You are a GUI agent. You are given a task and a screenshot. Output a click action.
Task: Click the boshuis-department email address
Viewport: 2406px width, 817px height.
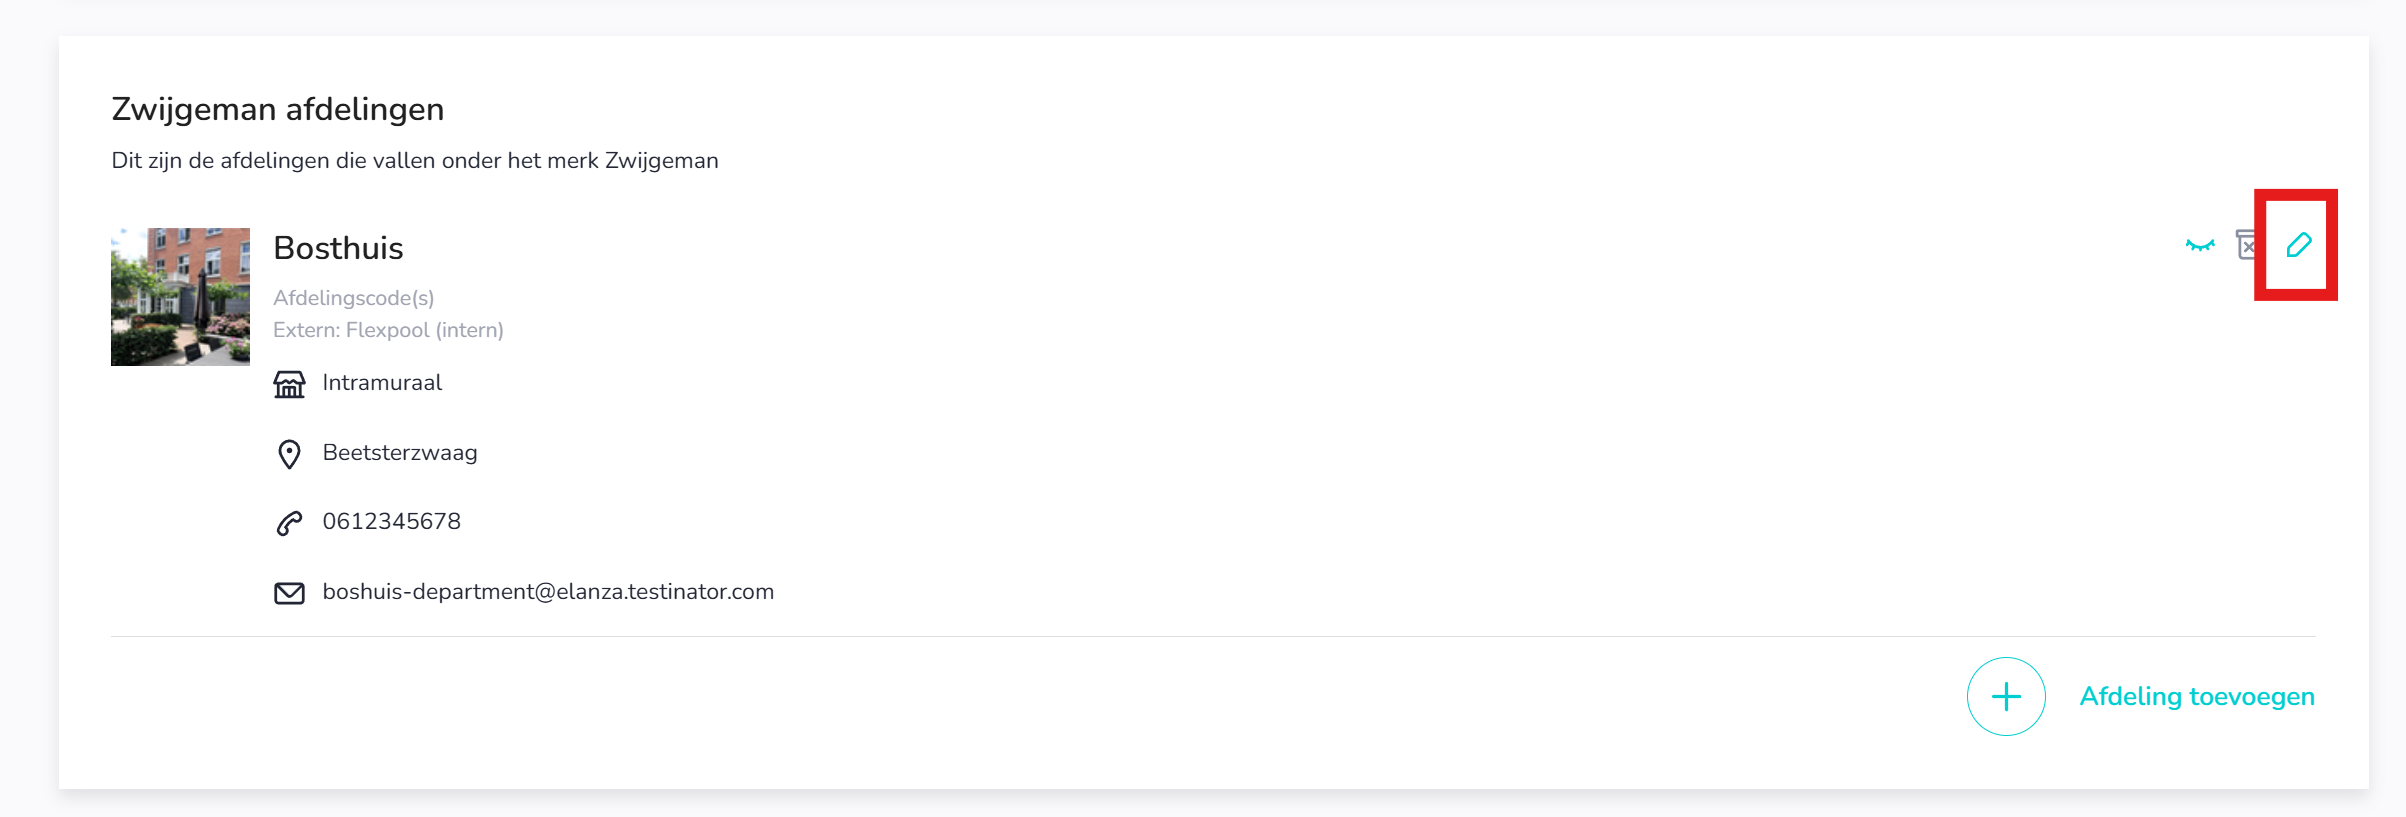click(x=548, y=592)
